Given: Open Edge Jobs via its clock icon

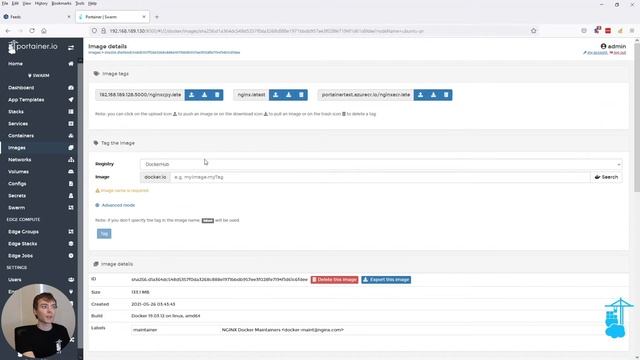Looking at the screenshot, I should coord(71,256).
